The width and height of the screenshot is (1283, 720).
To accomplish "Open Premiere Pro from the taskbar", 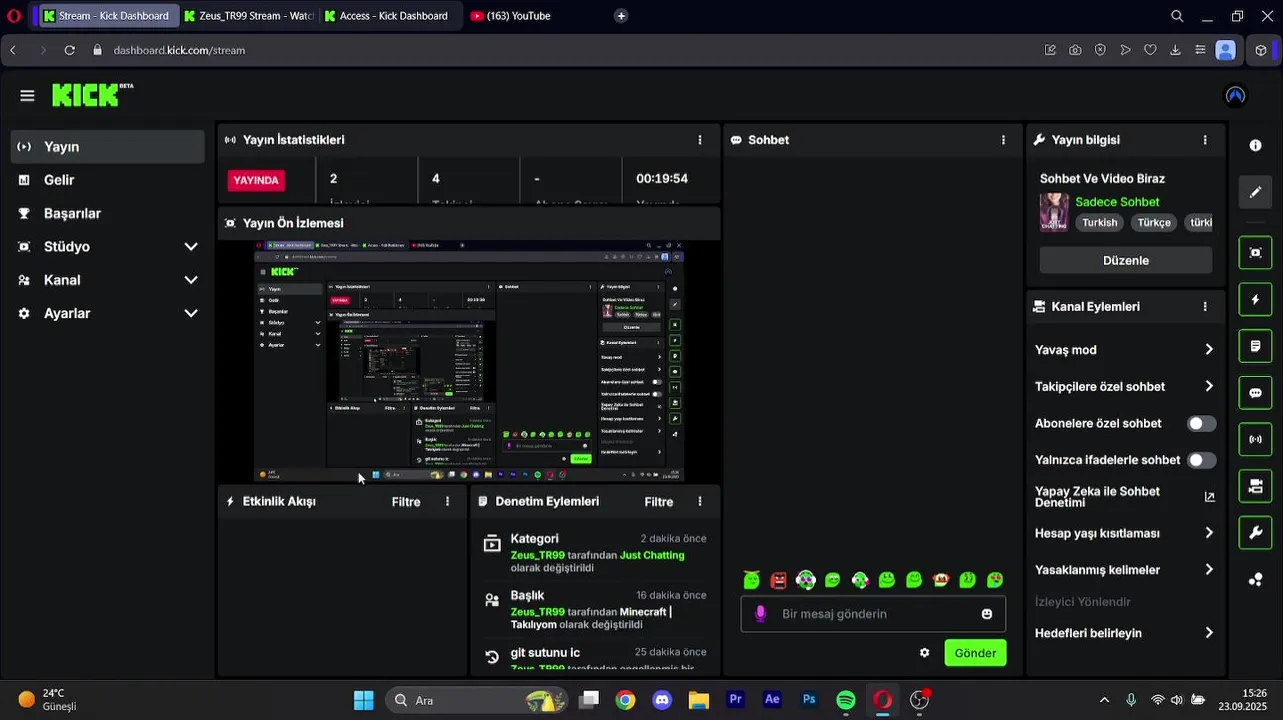I will point(736,700).
